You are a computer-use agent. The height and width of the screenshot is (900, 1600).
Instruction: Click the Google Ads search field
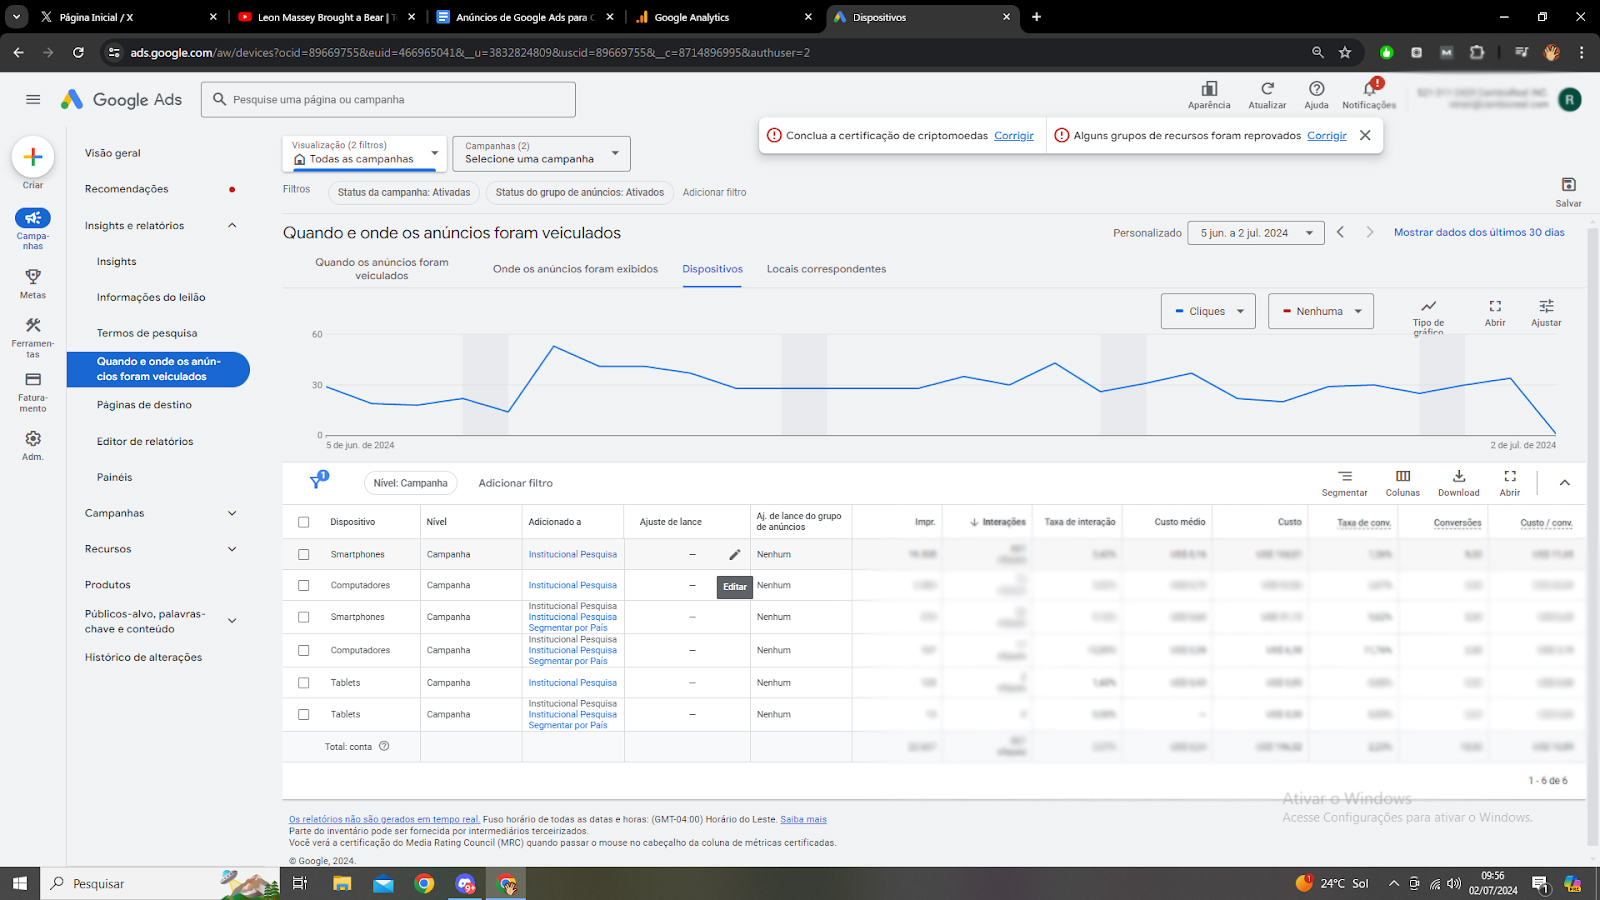pos(388,99)
